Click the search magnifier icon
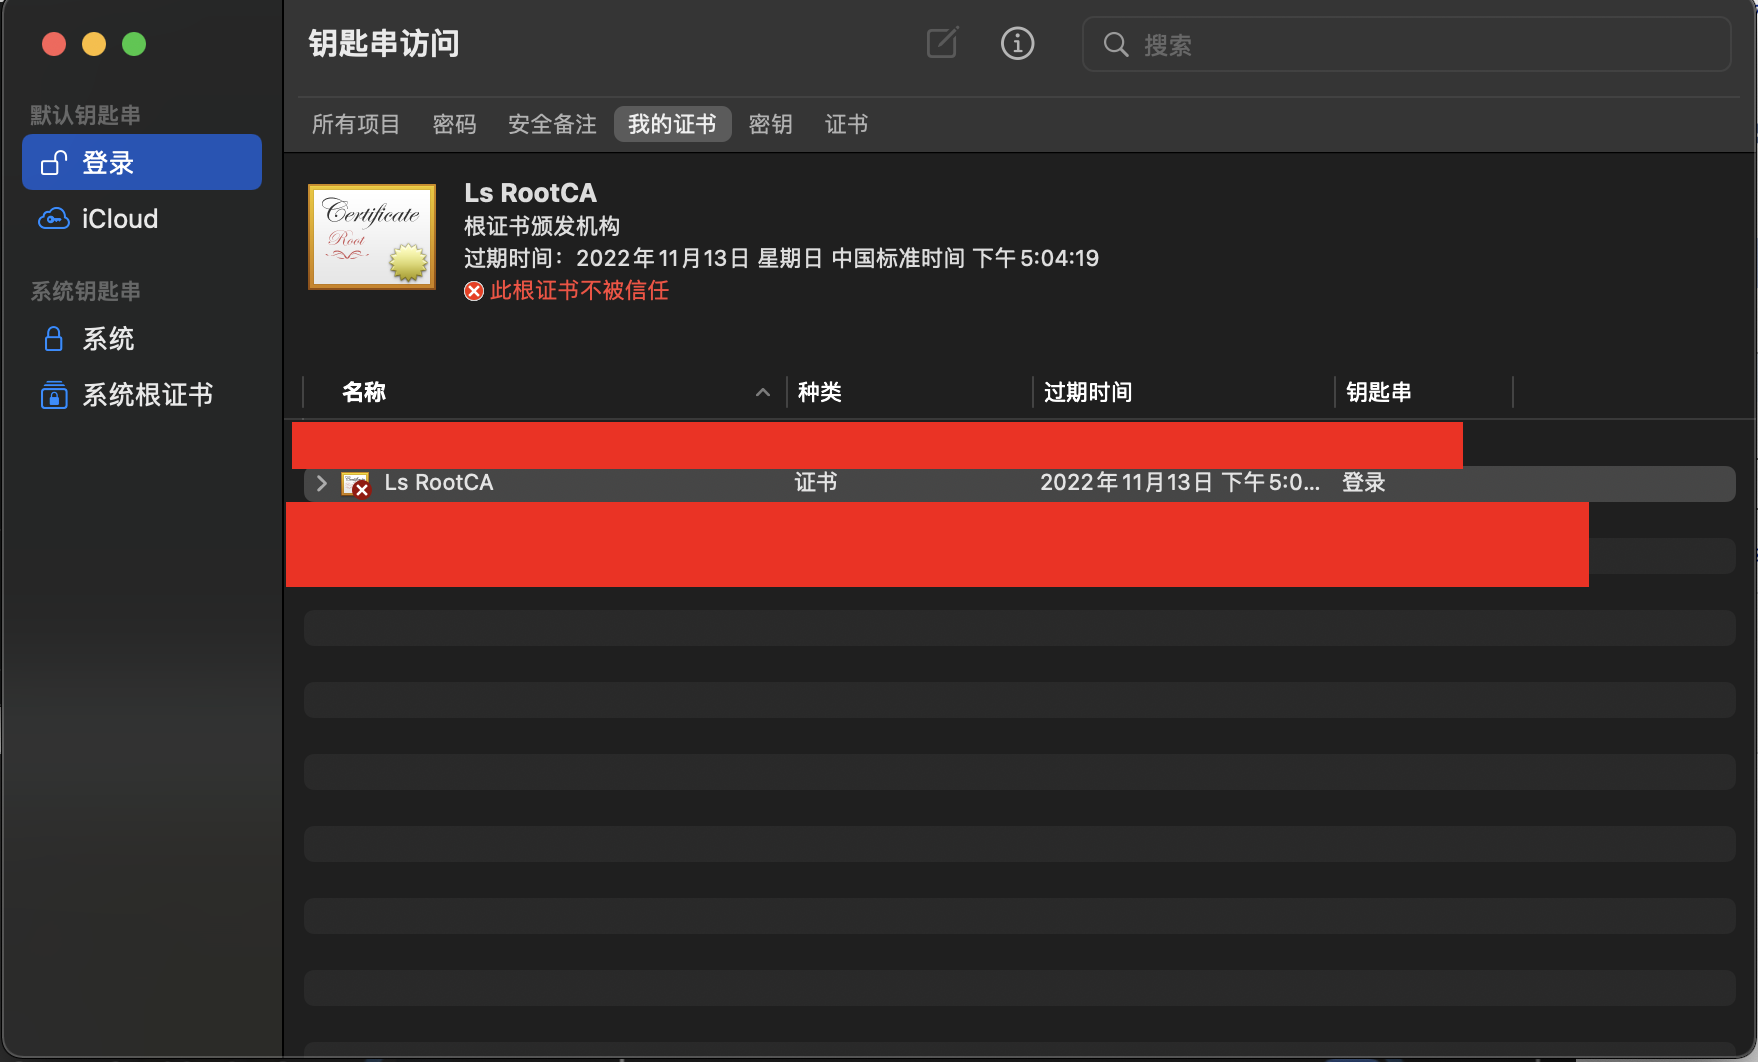Image resolution: width=1758 pixels, height=1062 pixels. click(1115, 45)
